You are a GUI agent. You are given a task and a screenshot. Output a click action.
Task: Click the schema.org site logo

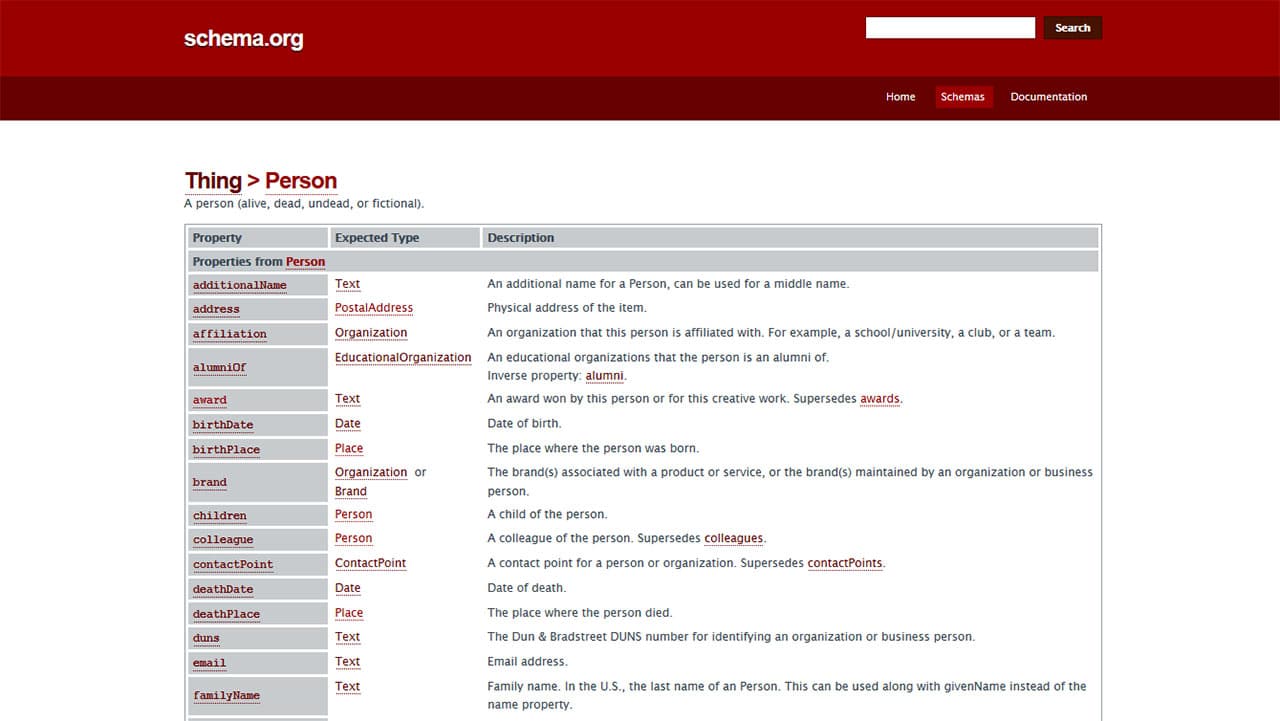243,39
